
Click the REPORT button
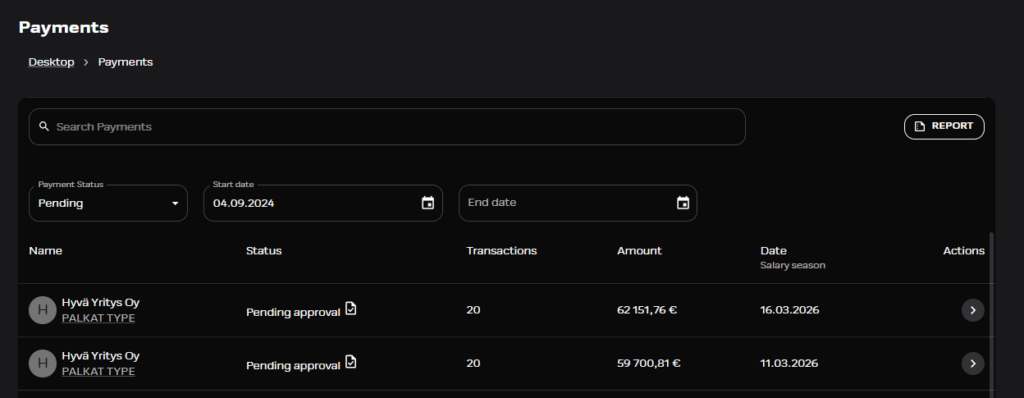[944, 127]
